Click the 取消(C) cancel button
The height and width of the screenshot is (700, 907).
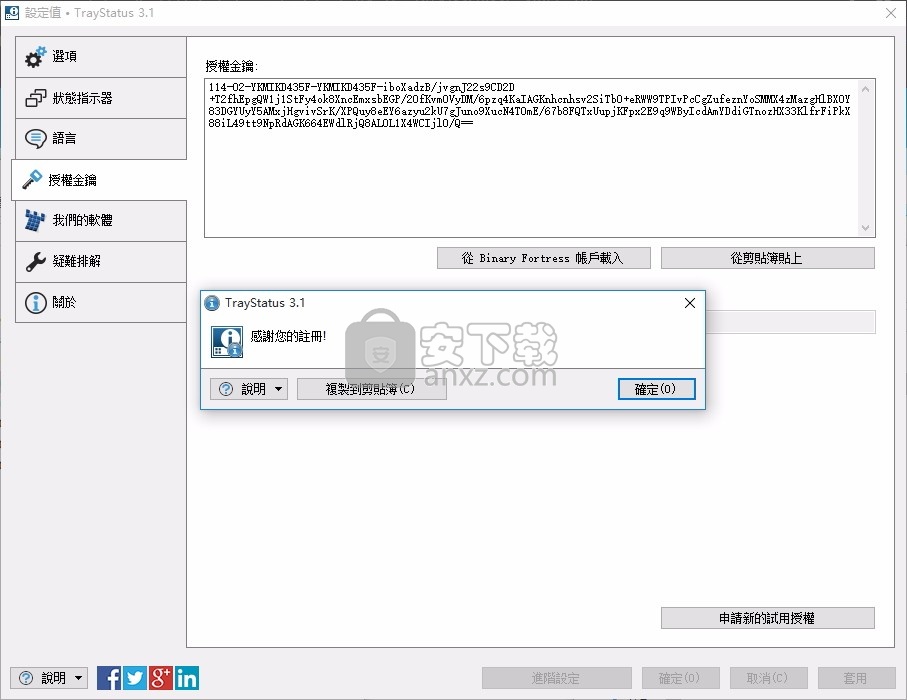(768, 678)
